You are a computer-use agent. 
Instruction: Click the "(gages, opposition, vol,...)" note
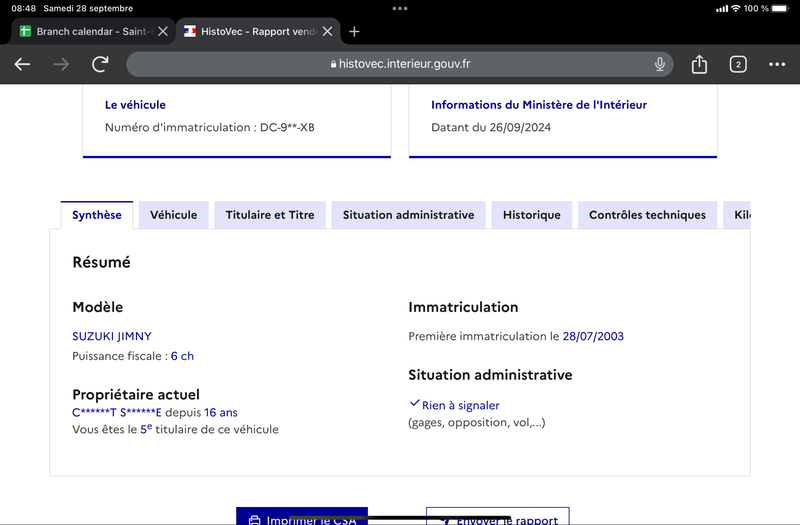pyautogui.click(x=477, y=422)
